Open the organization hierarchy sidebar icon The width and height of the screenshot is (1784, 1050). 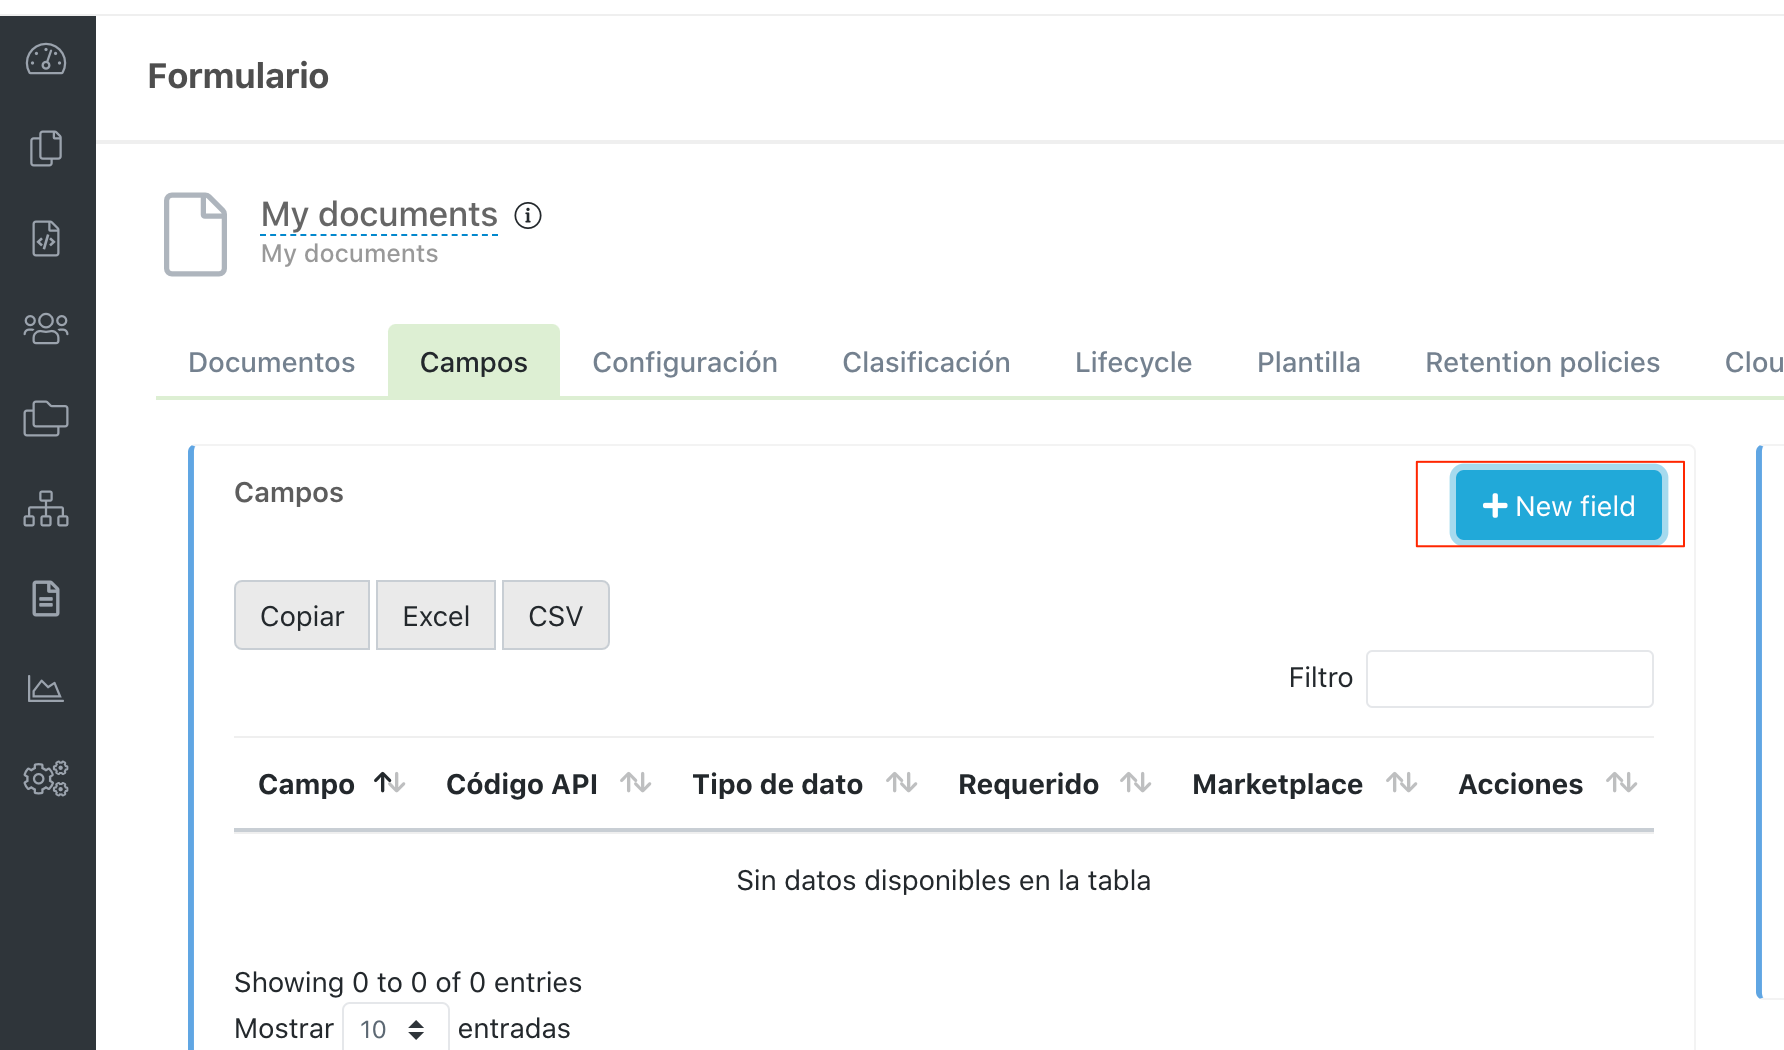click(46, 508)
